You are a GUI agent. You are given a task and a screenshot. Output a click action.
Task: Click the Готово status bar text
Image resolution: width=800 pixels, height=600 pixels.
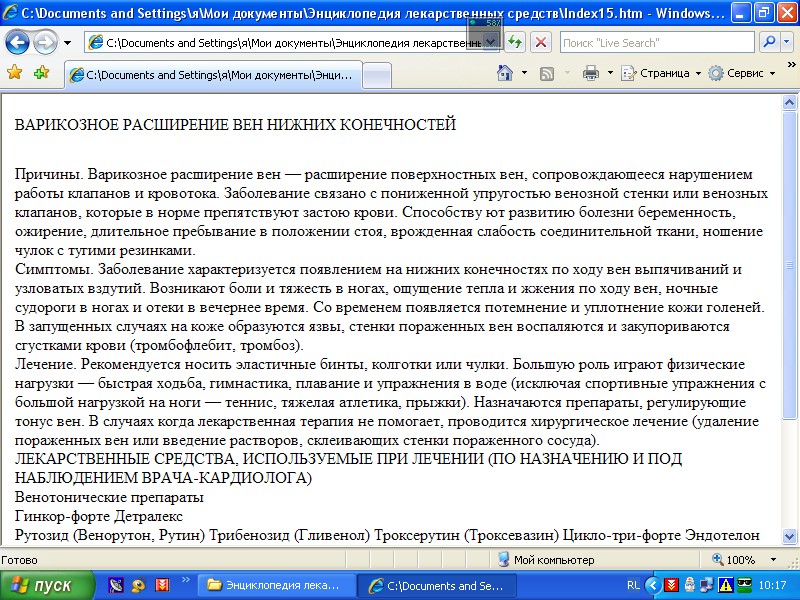(19, 560)
